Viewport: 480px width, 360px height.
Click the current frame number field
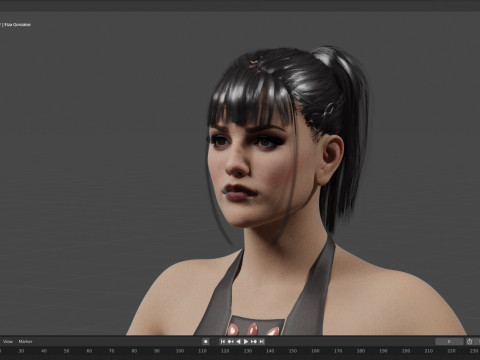(449, 341)
